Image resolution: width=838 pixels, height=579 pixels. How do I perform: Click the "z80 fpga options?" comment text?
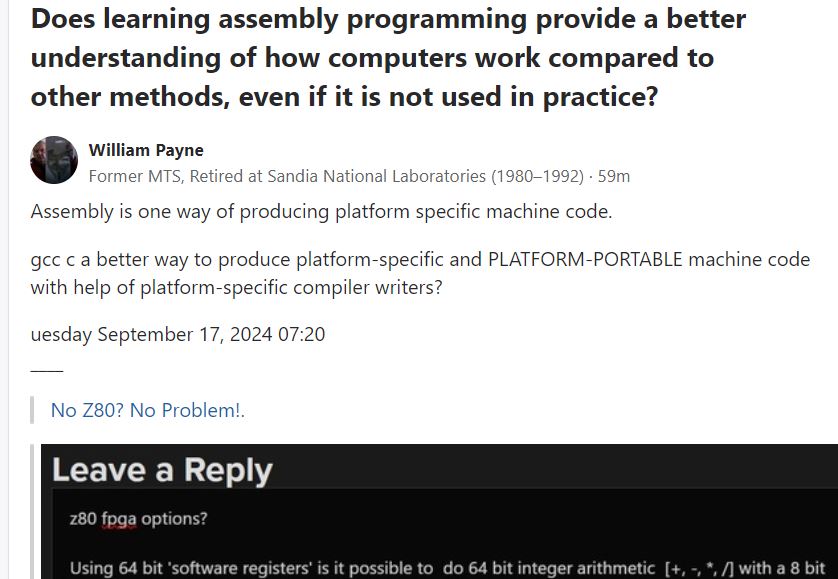tap(138, 519)
